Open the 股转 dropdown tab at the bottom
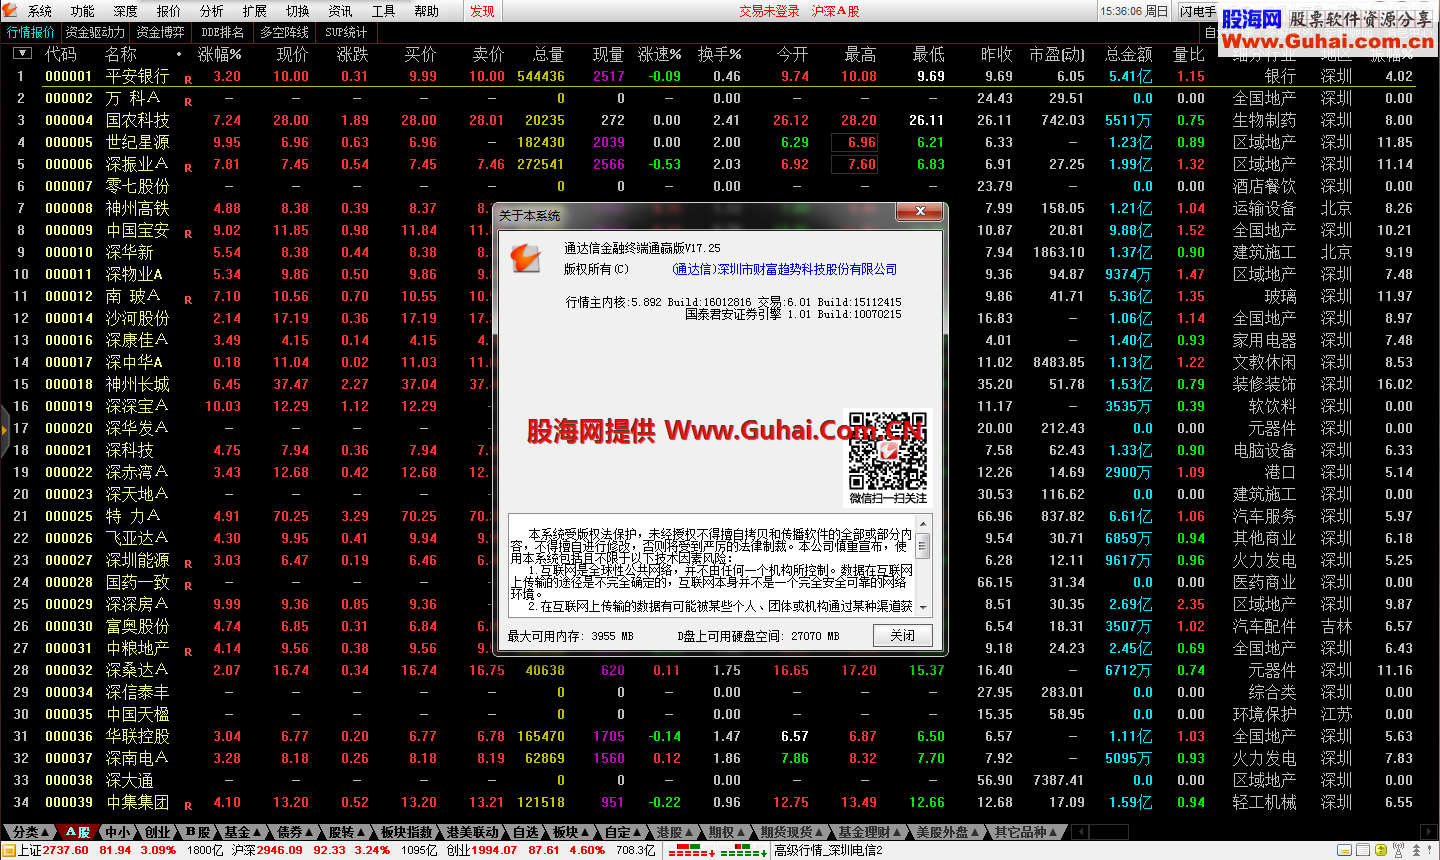This screenshot has height=860, width=1440. click(347, 832)
